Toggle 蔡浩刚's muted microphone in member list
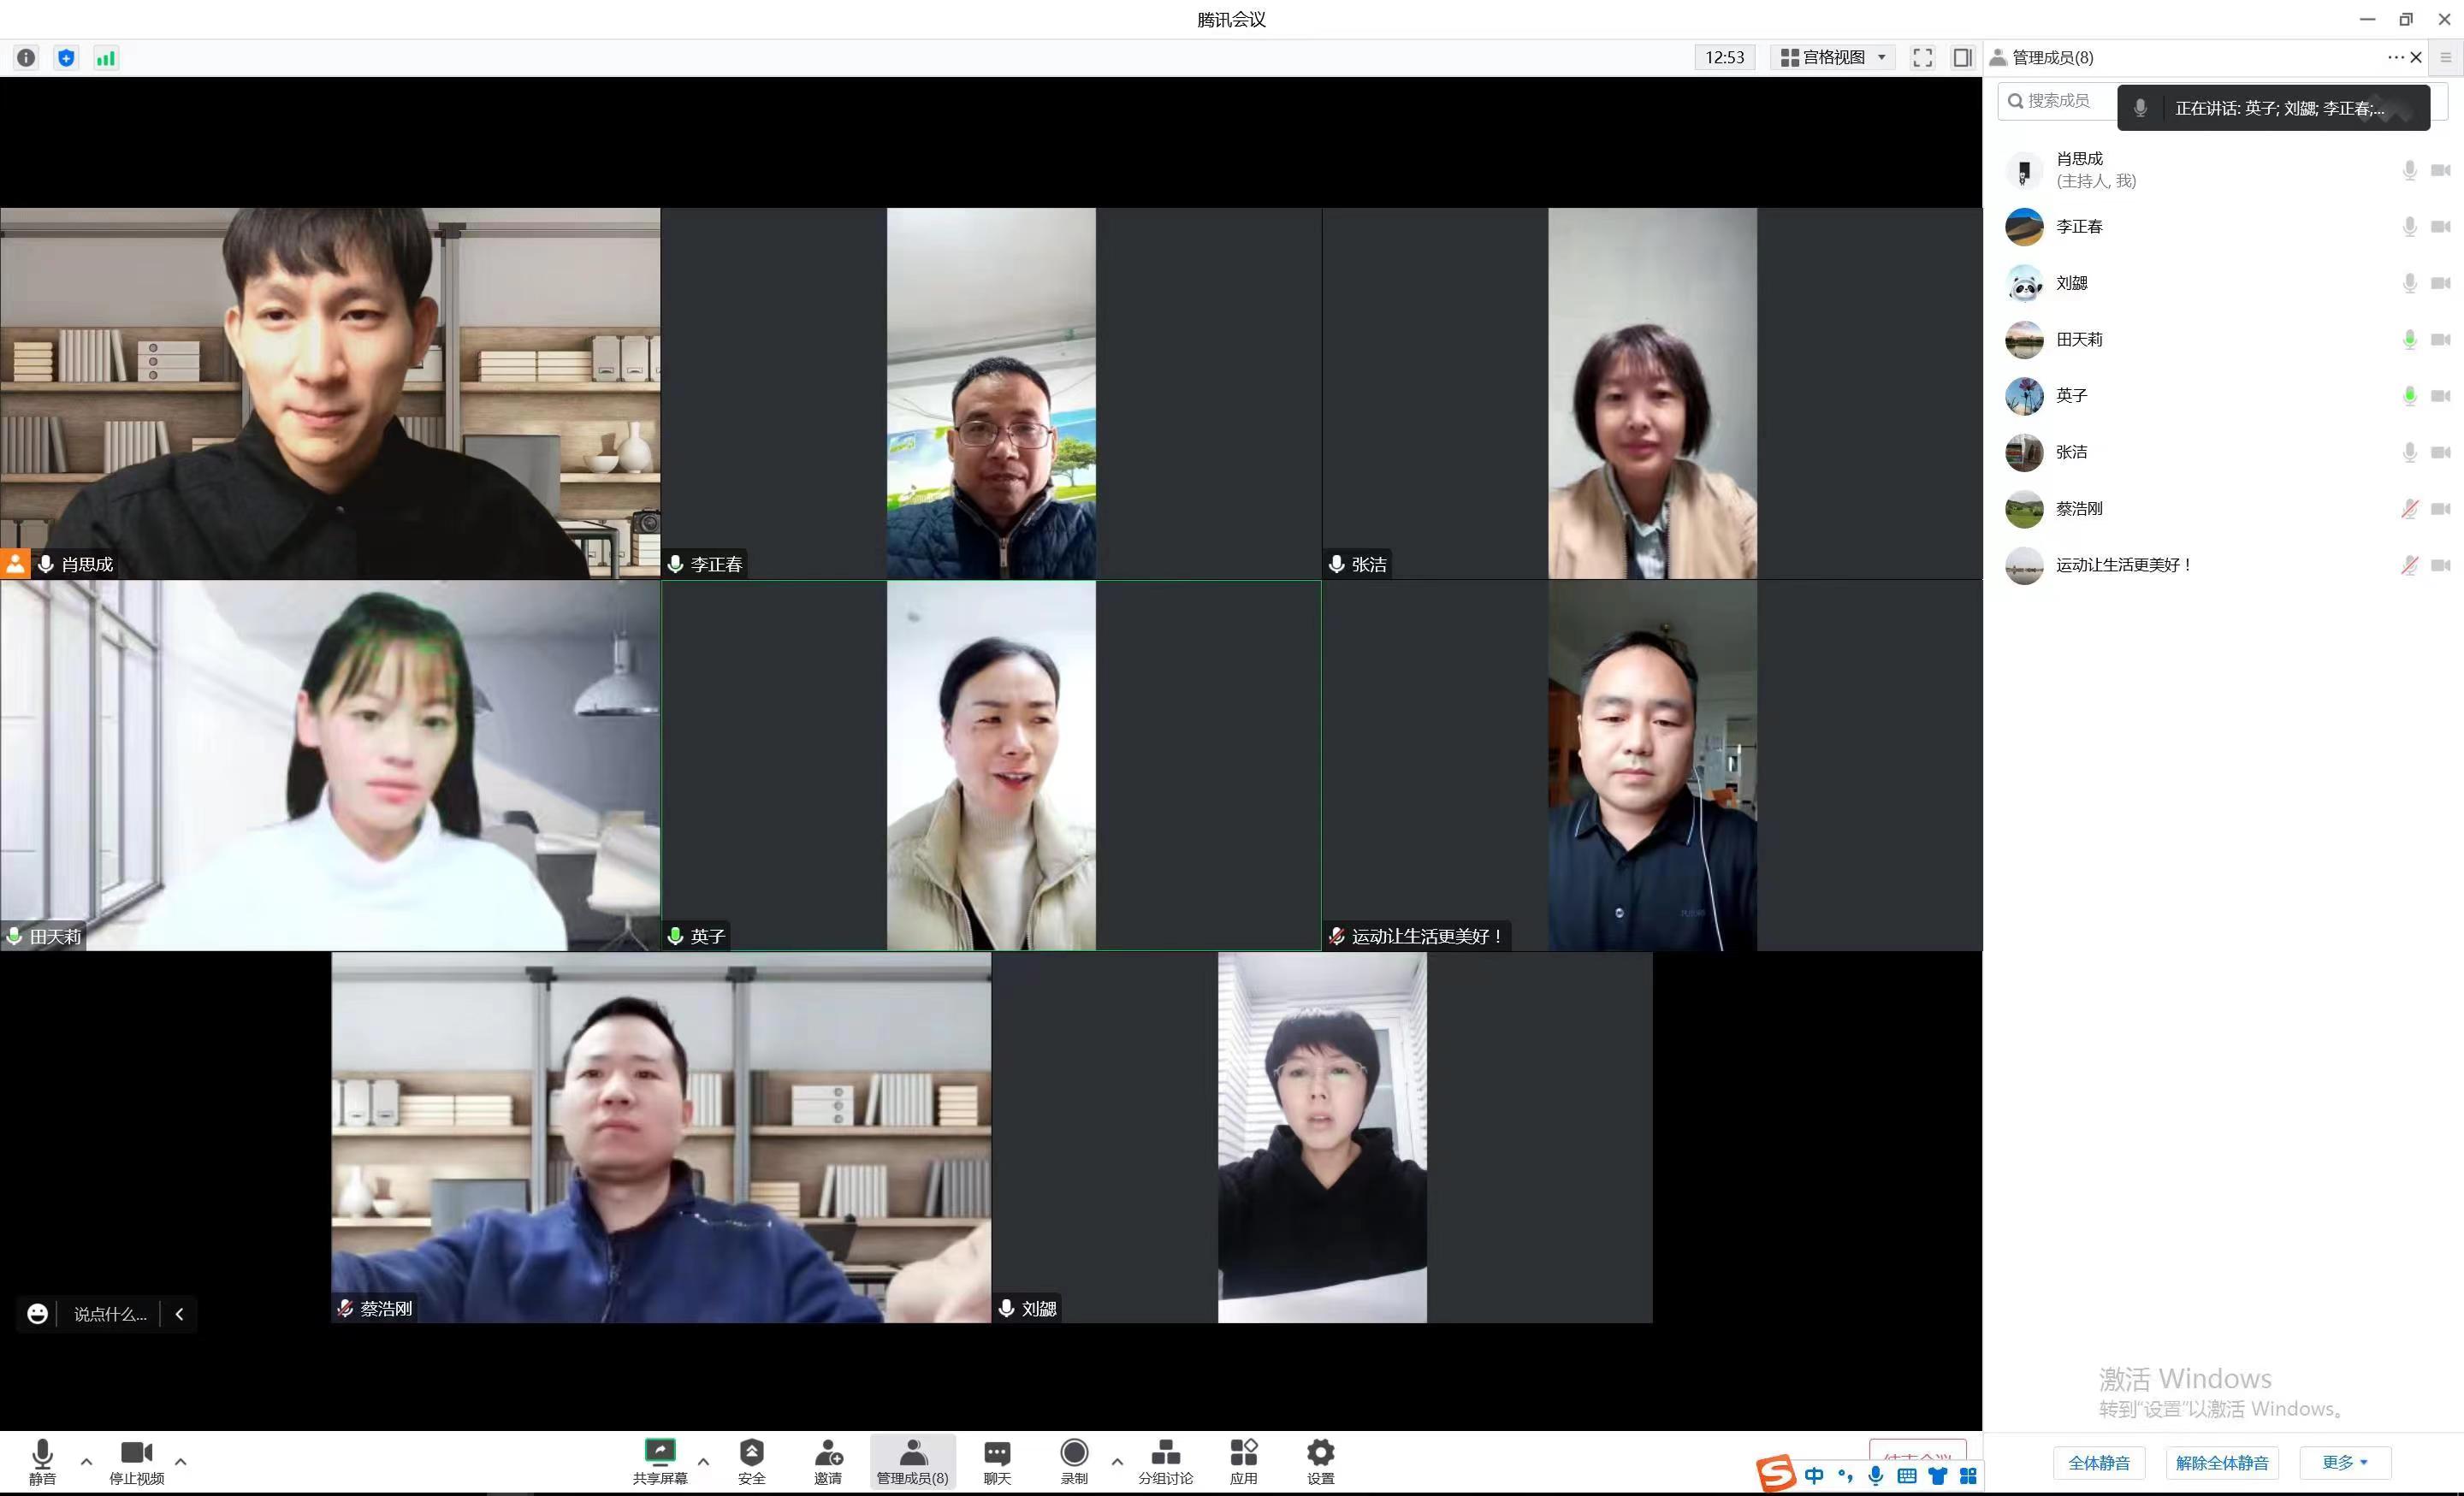Viewport: 2464px width, 1496px height. pyautogui.click(x=2409, y=509)
